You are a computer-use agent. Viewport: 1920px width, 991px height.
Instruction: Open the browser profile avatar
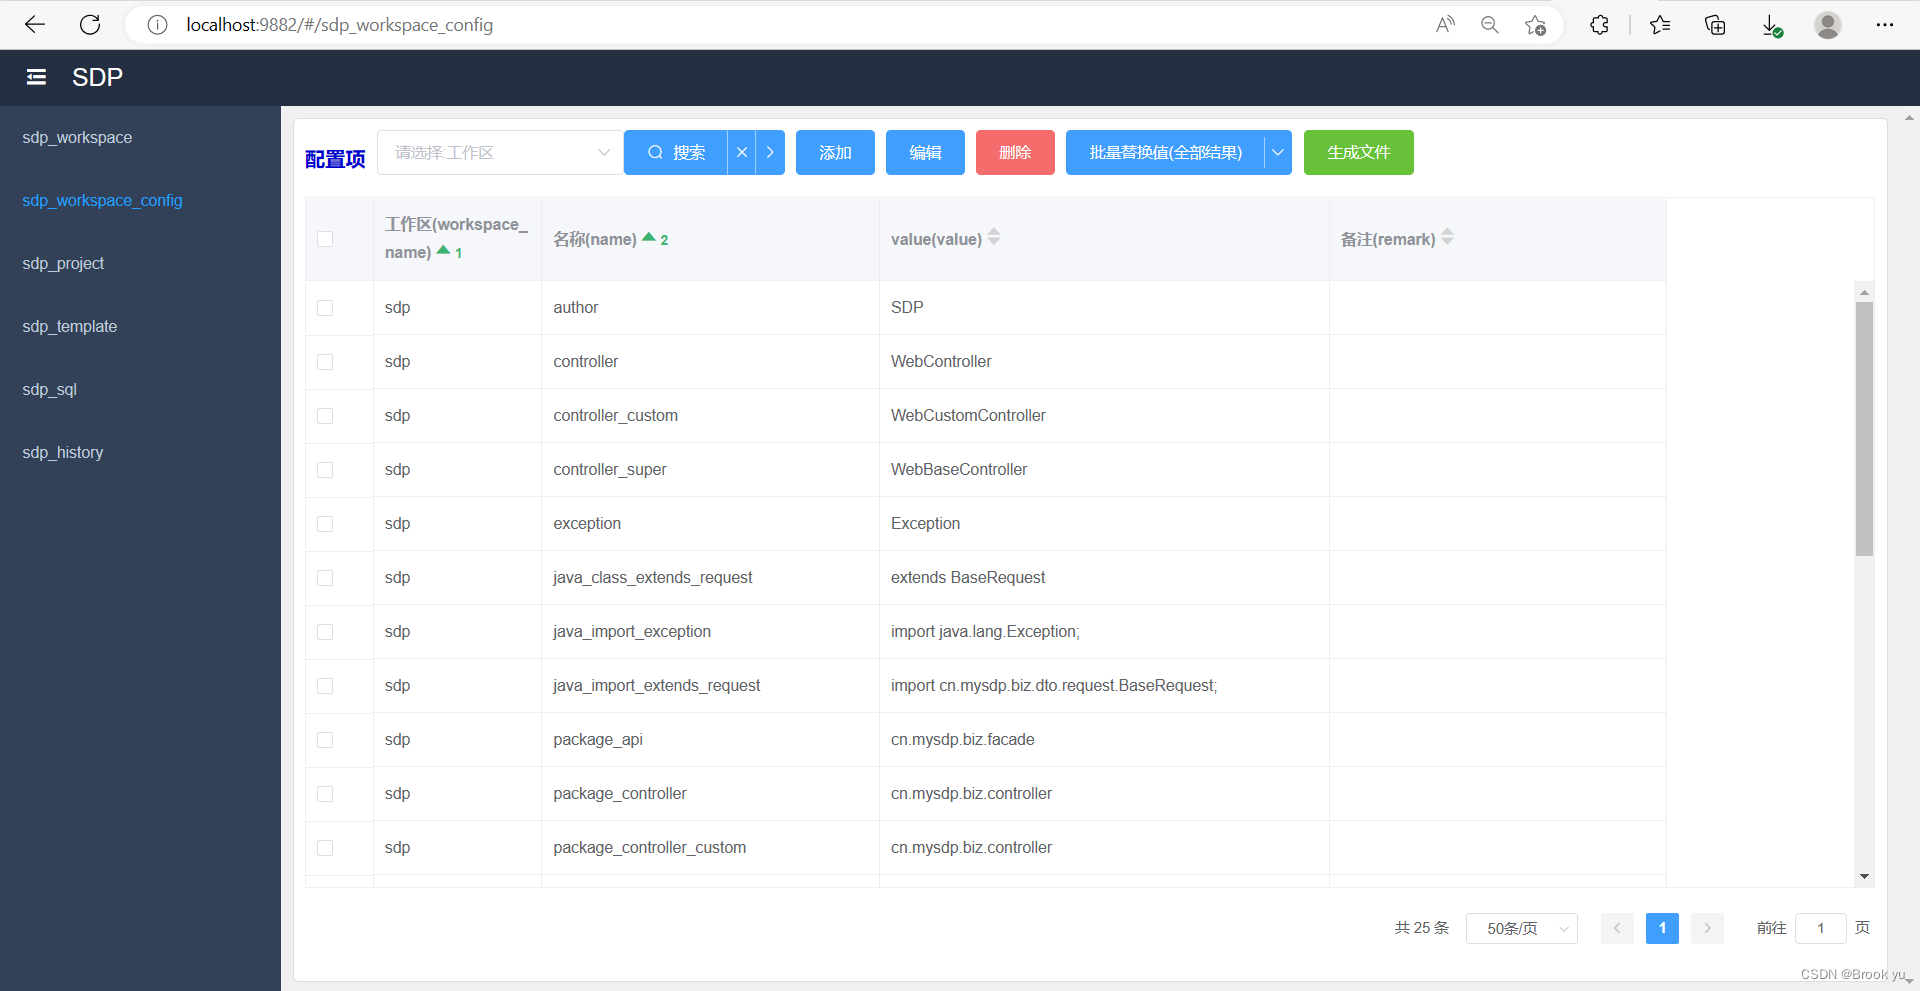coord(1828,25)
